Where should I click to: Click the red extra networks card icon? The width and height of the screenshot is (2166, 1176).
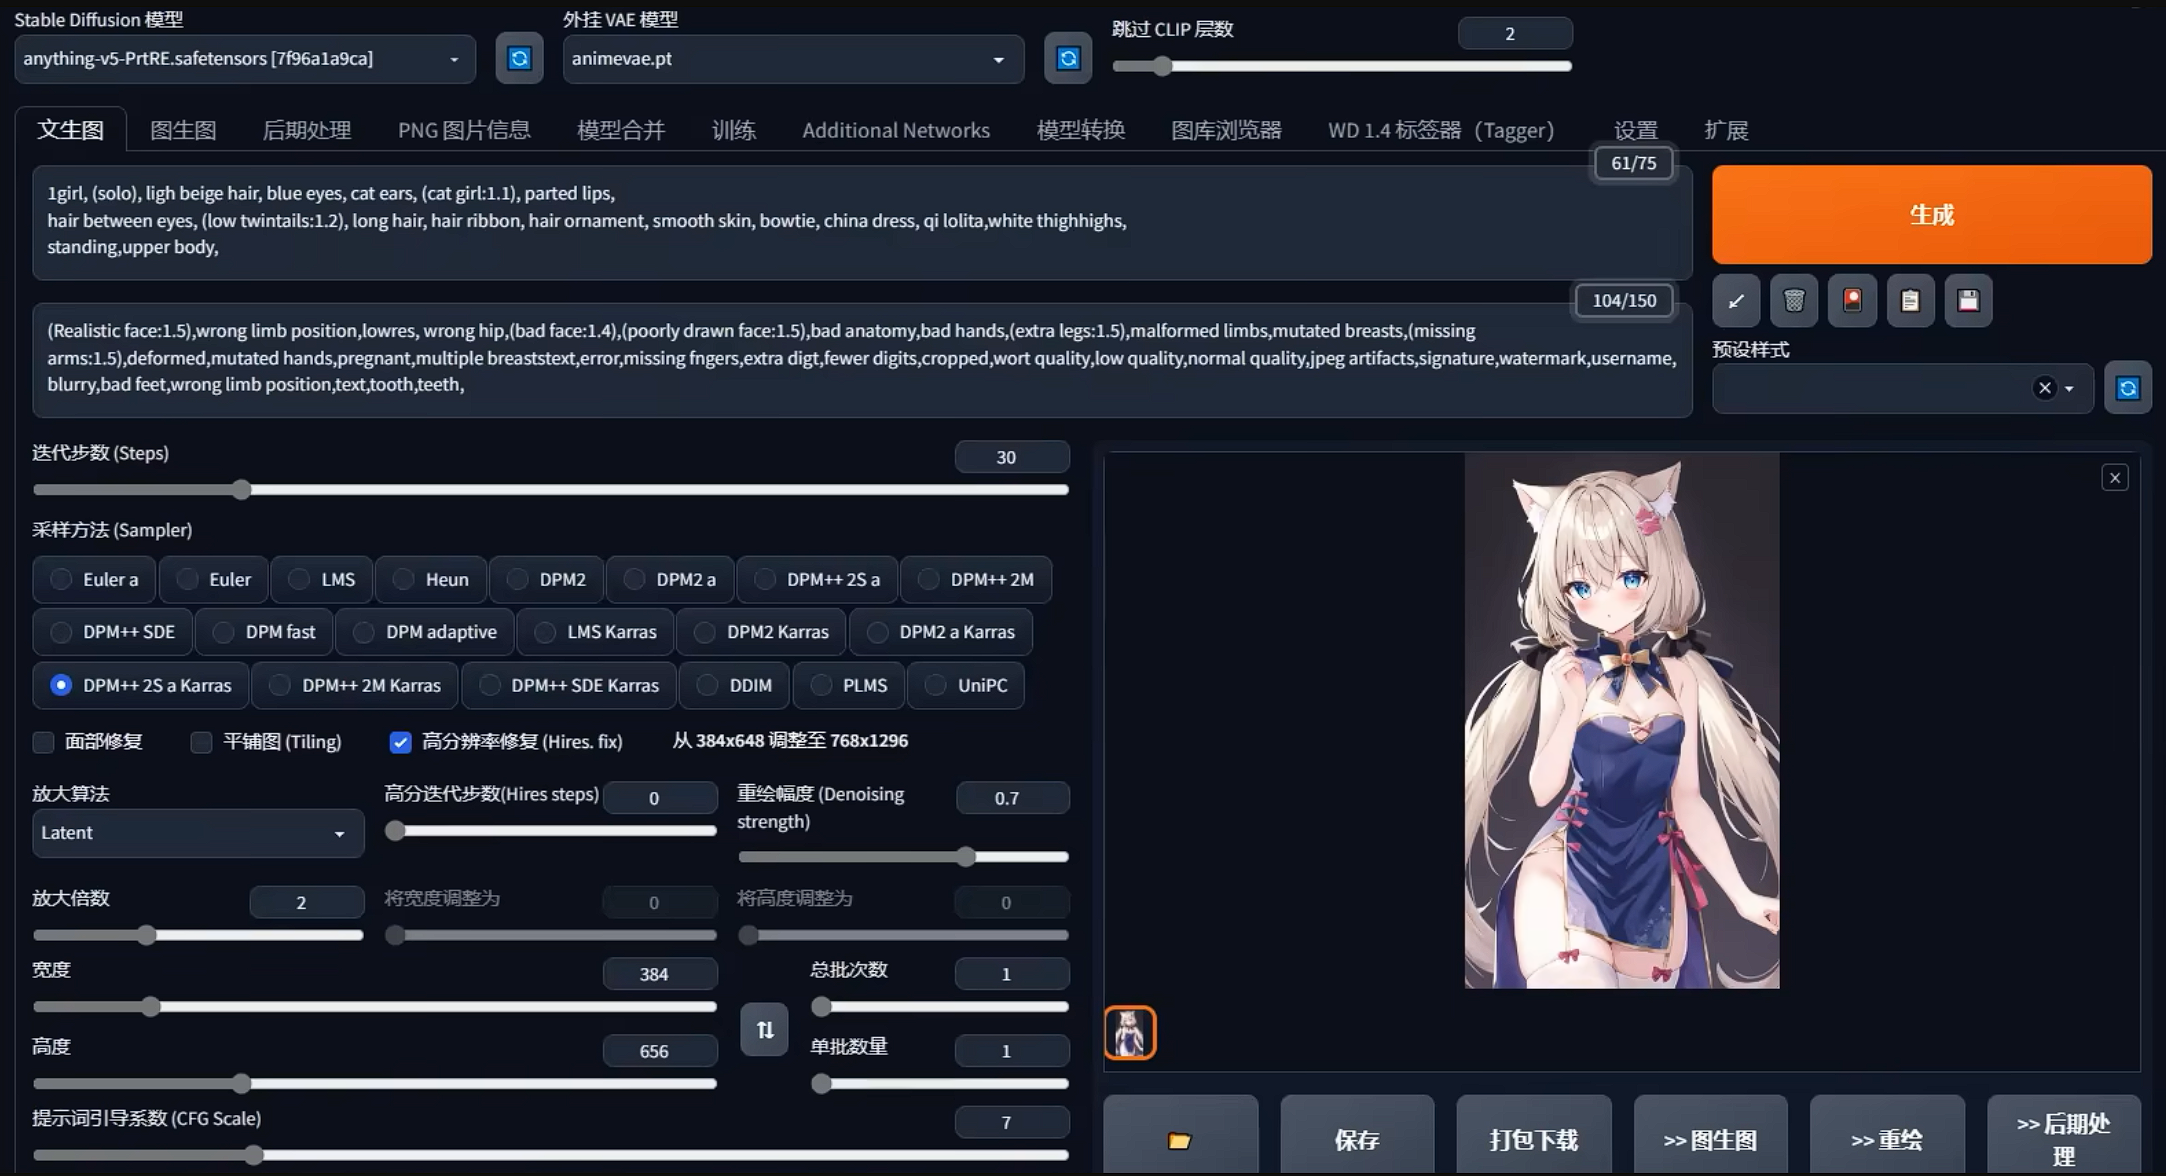[x=1852, y=300]
